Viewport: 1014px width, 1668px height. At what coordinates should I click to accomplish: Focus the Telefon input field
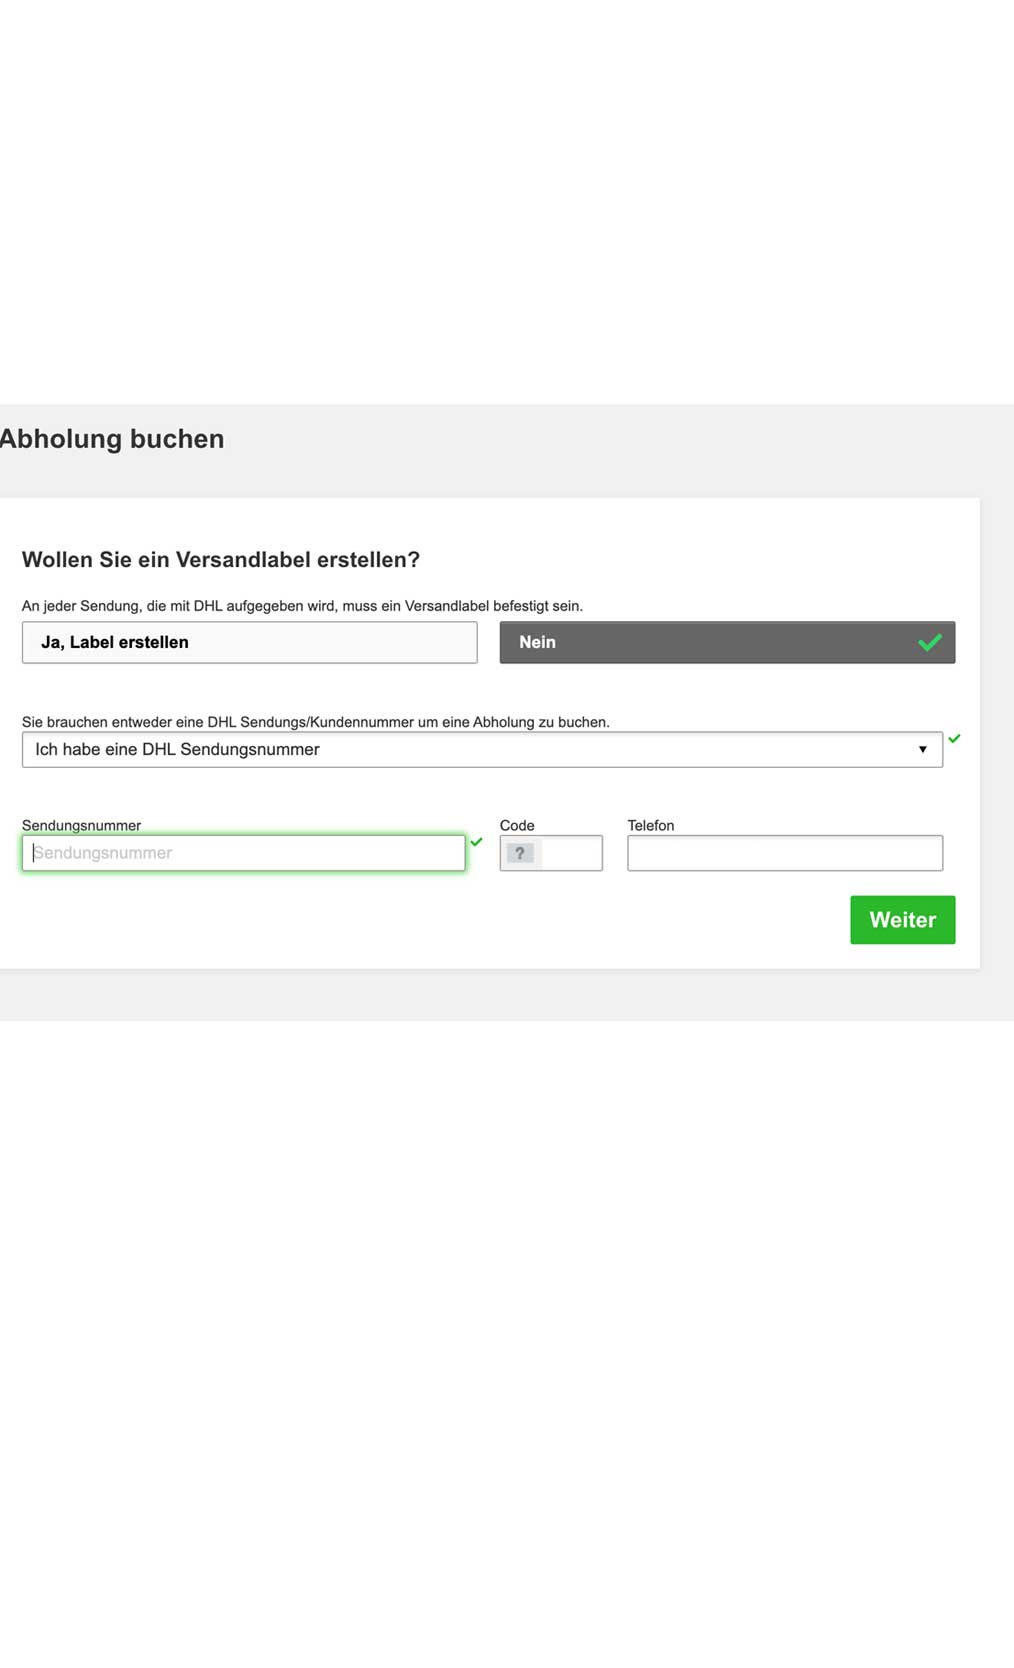tap(785, 853)
